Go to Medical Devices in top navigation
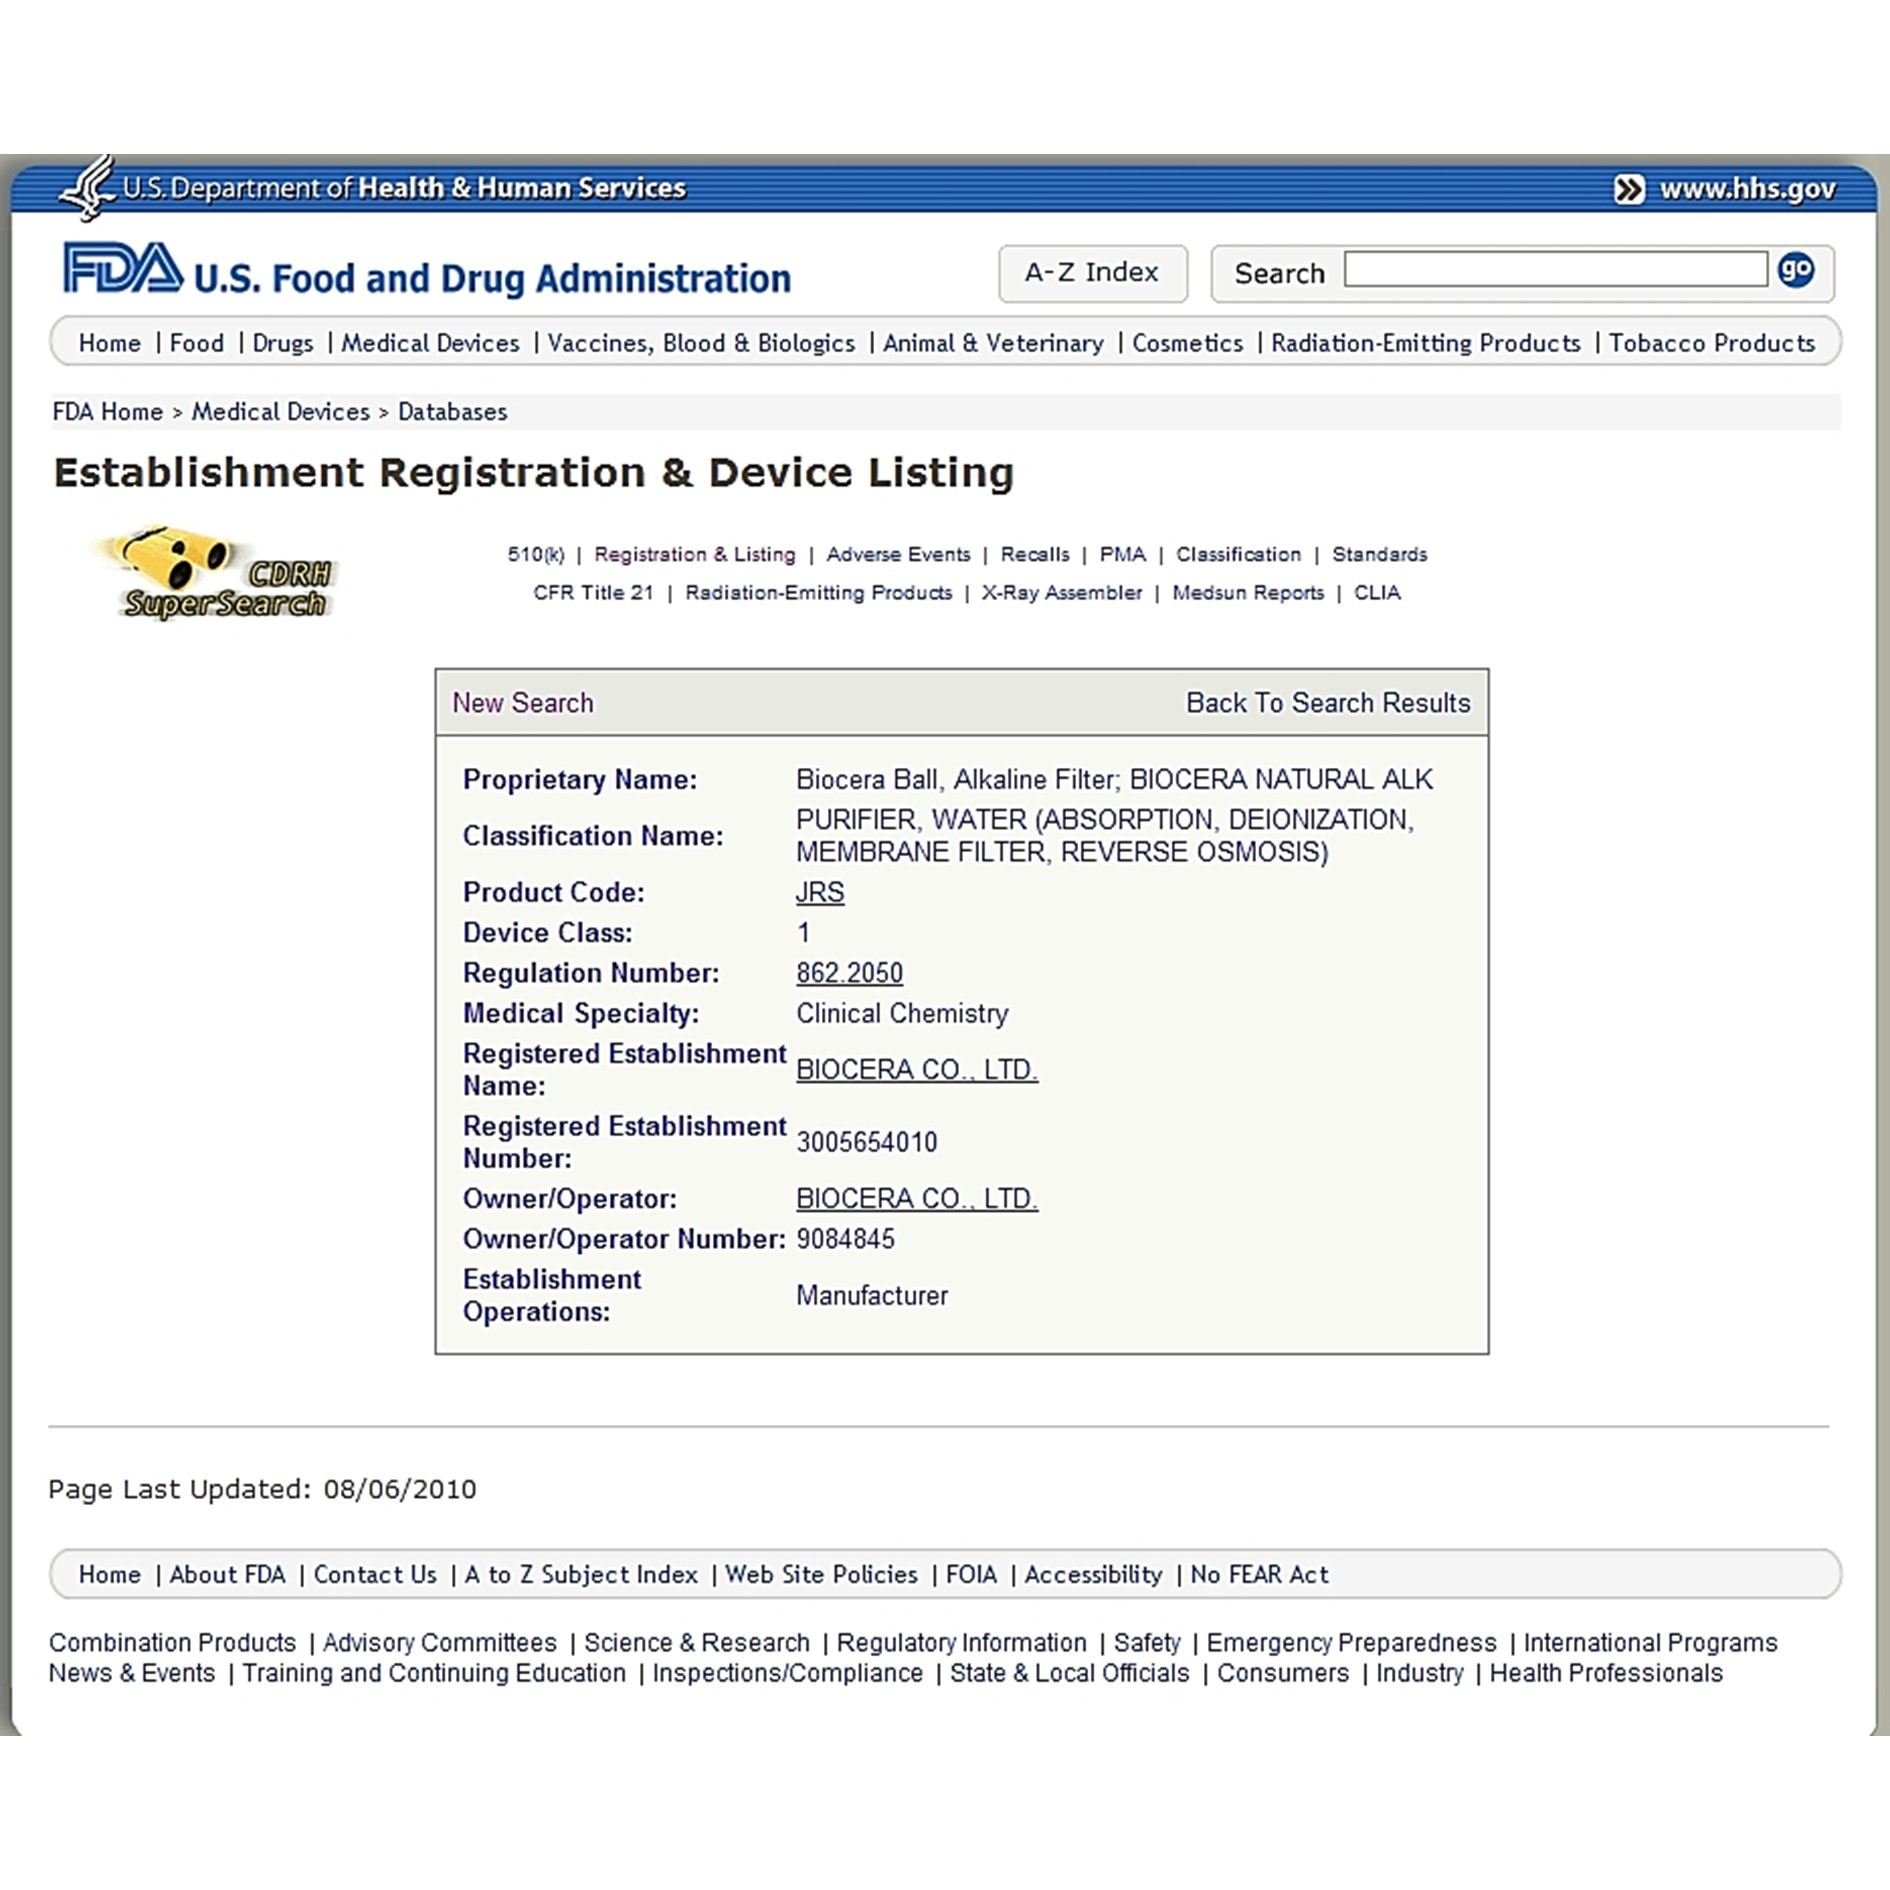The height and width of the screenshot is (1890, 1890). coord(430,343)
